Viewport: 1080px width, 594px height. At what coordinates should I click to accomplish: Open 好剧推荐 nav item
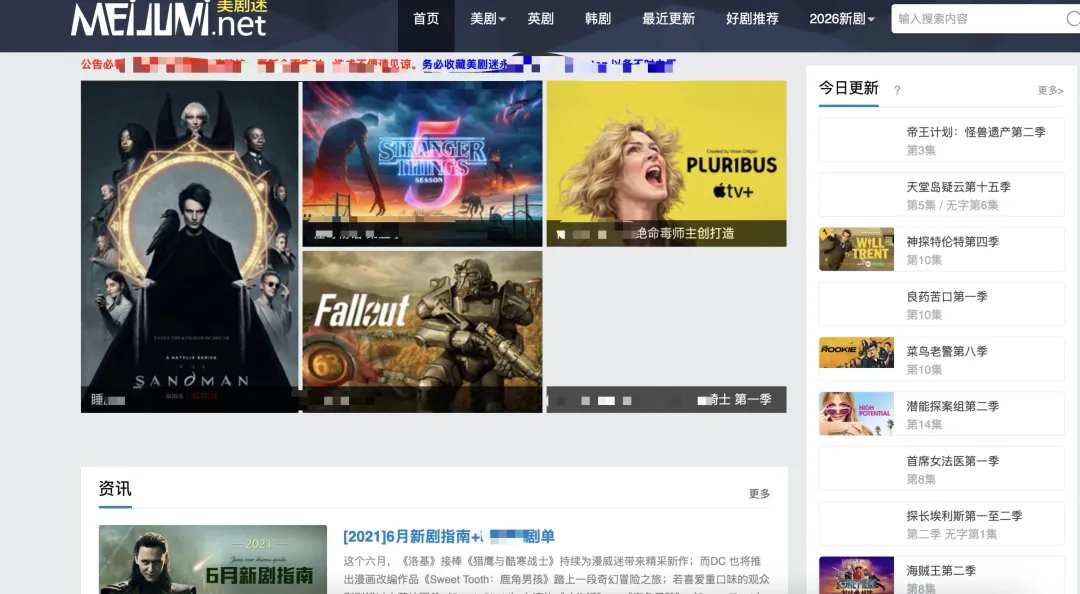click(752, 19)
